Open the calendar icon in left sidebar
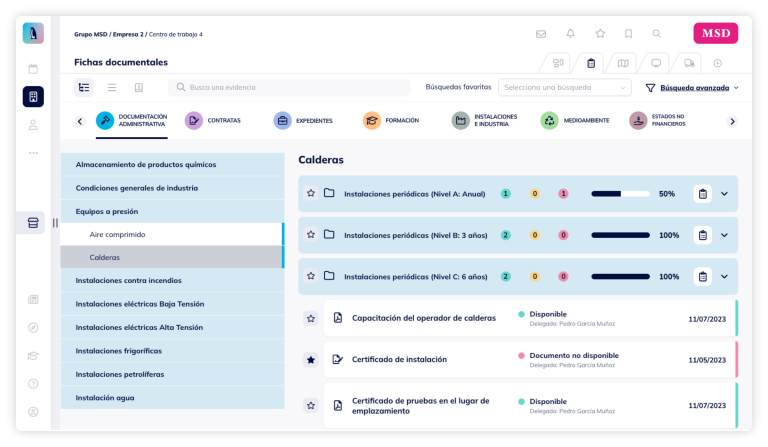This screenshot has width=768, height=447. (x=33, y=69)
